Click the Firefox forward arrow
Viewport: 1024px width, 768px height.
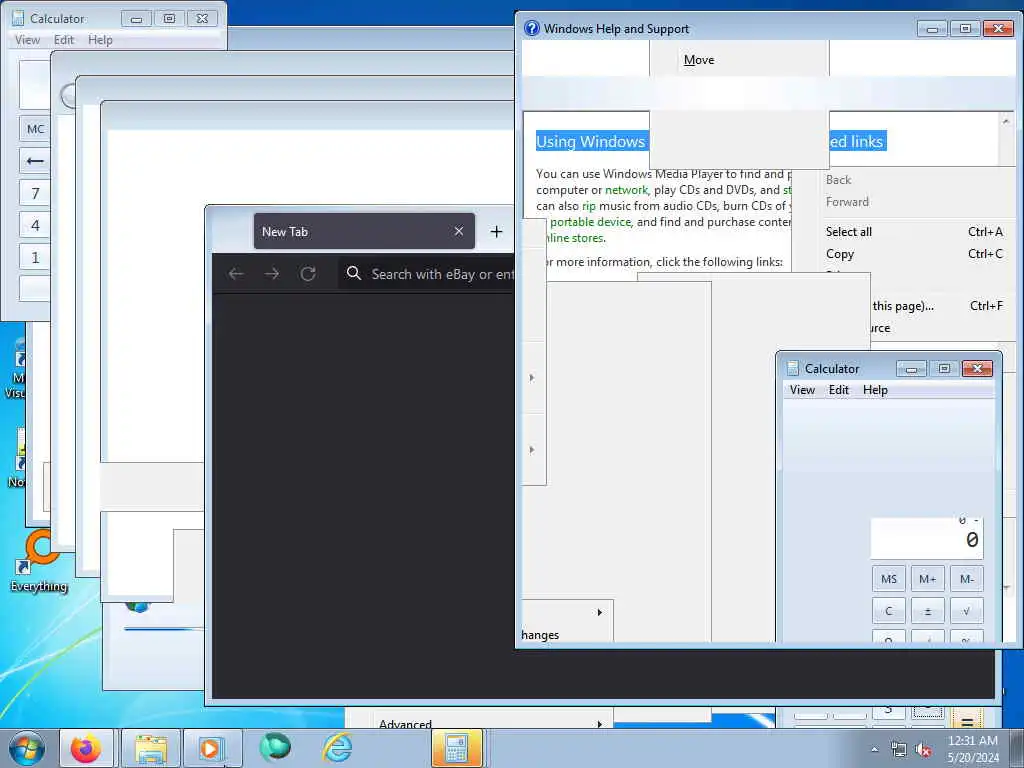point(272,274)
